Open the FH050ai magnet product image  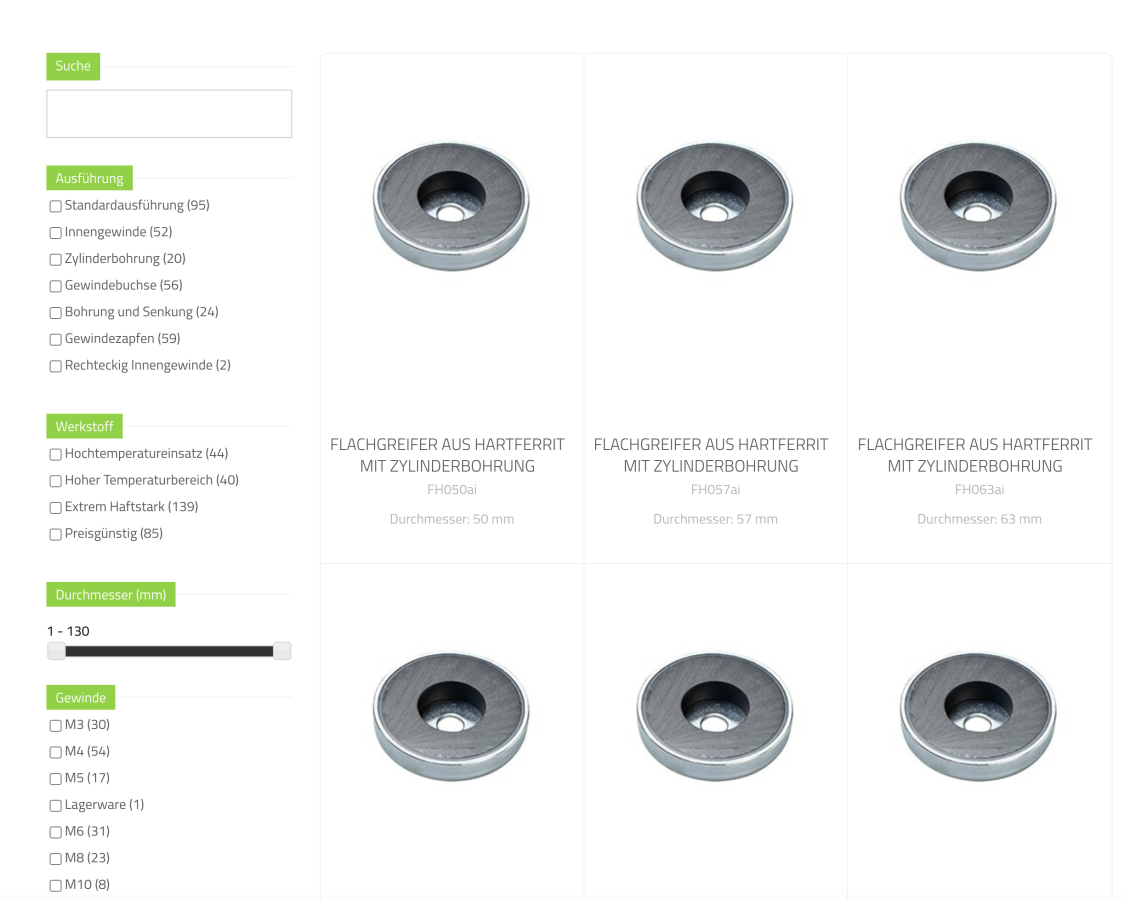pos(451,206)
